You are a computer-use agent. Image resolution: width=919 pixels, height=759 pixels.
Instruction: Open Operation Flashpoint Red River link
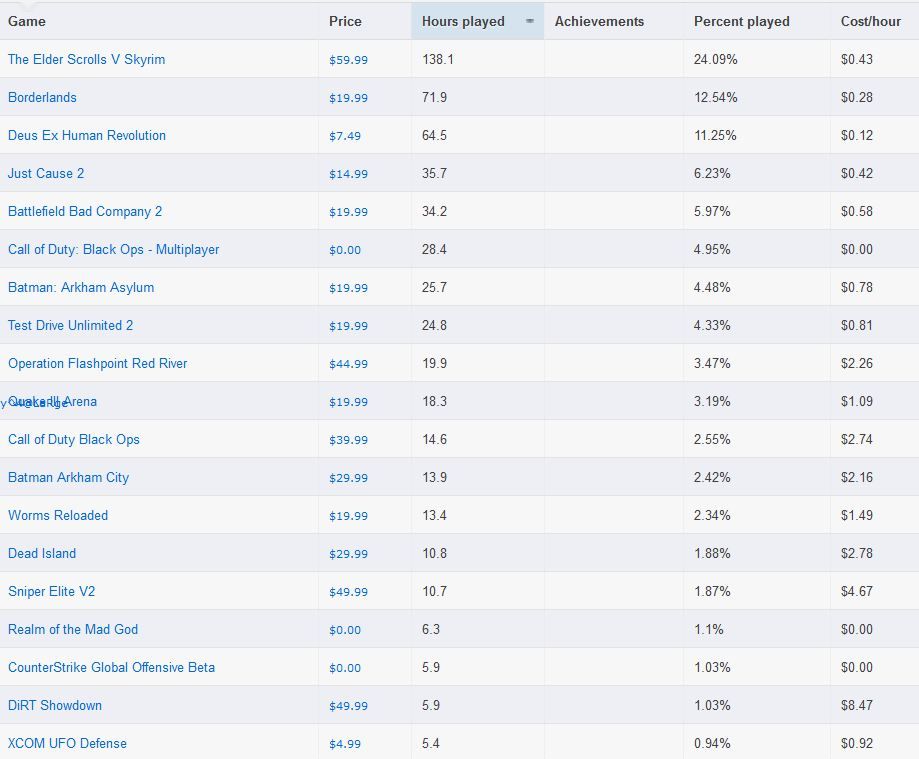pos(97,363)
